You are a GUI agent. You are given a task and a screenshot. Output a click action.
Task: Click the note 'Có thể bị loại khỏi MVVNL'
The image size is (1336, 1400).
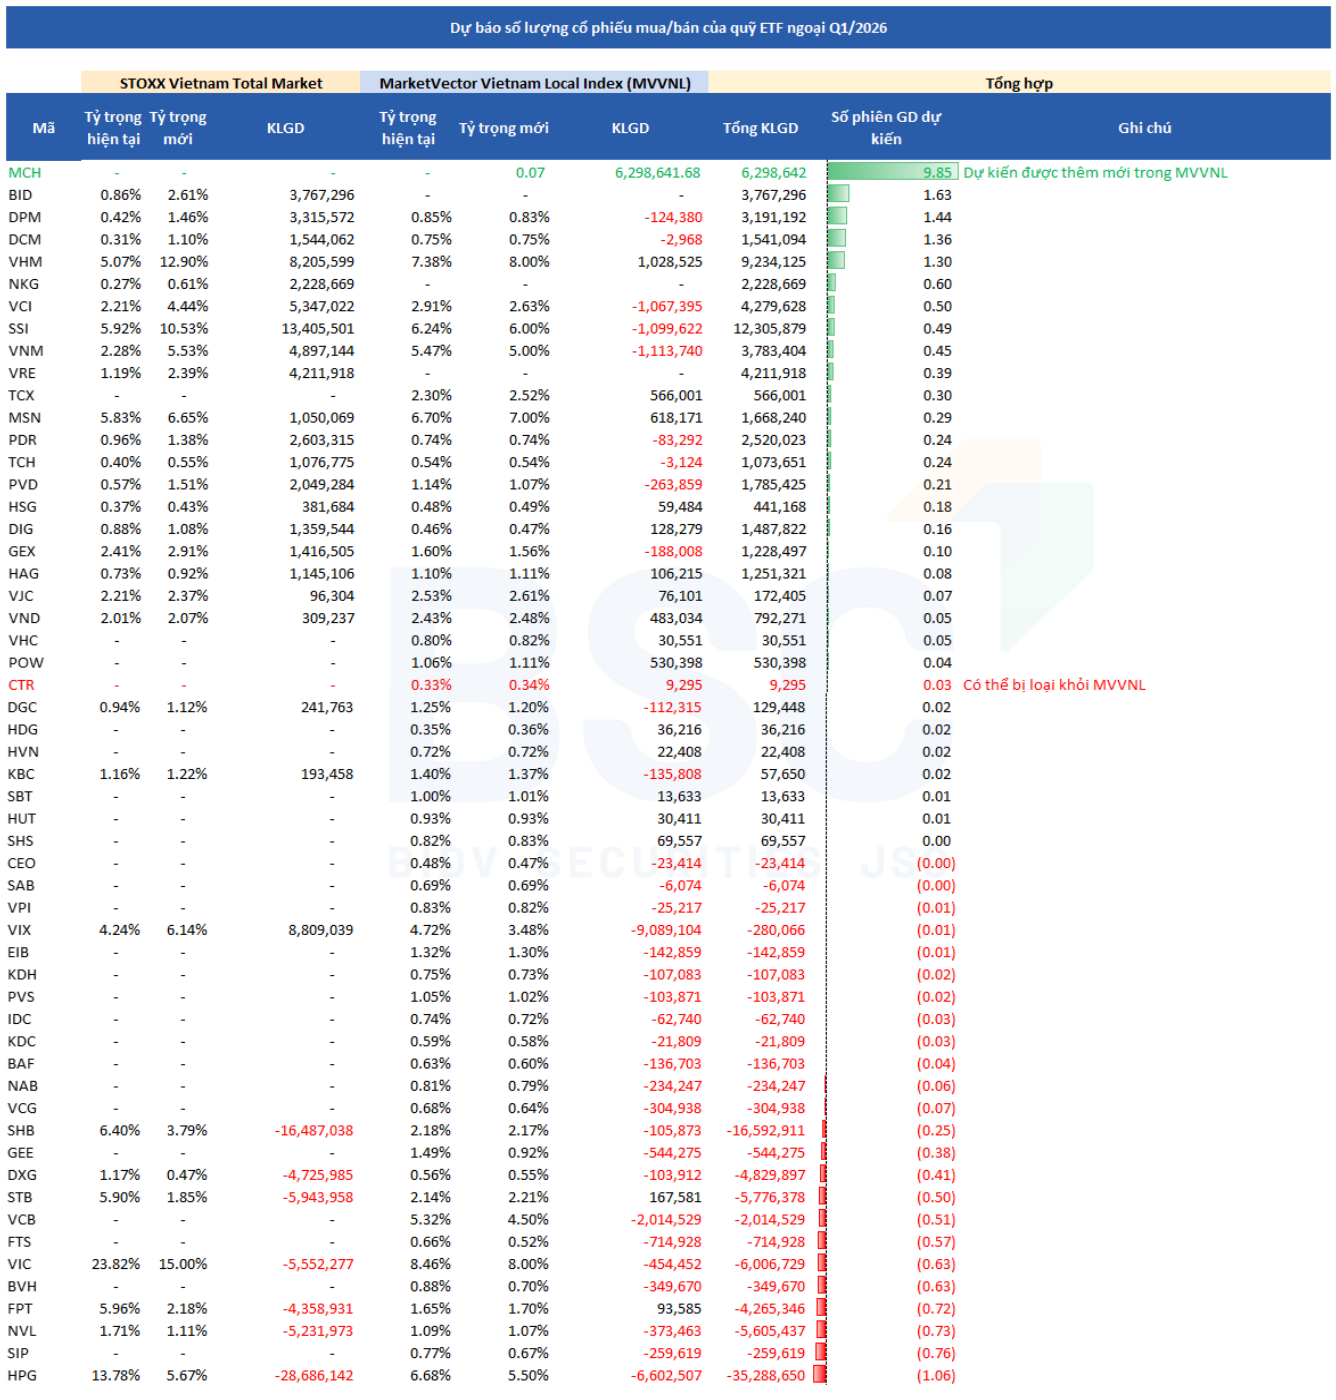click(1054, 685)
